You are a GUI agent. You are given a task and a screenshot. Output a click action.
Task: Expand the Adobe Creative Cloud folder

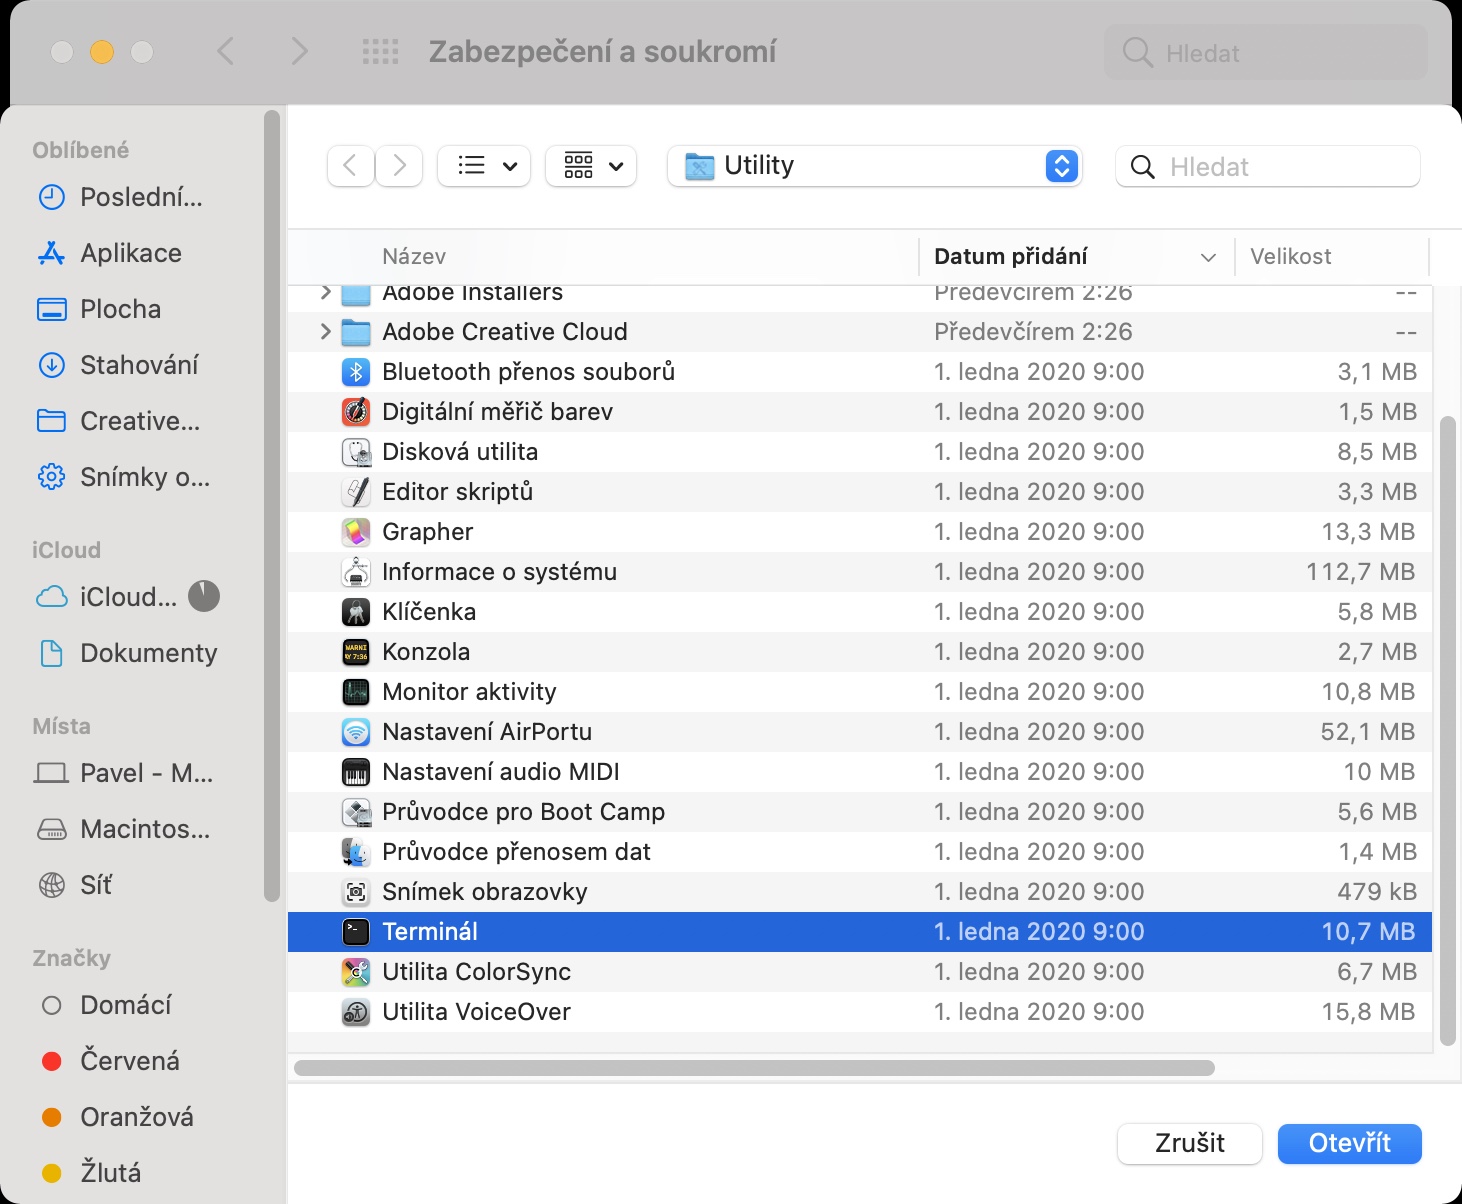(325, 332)
